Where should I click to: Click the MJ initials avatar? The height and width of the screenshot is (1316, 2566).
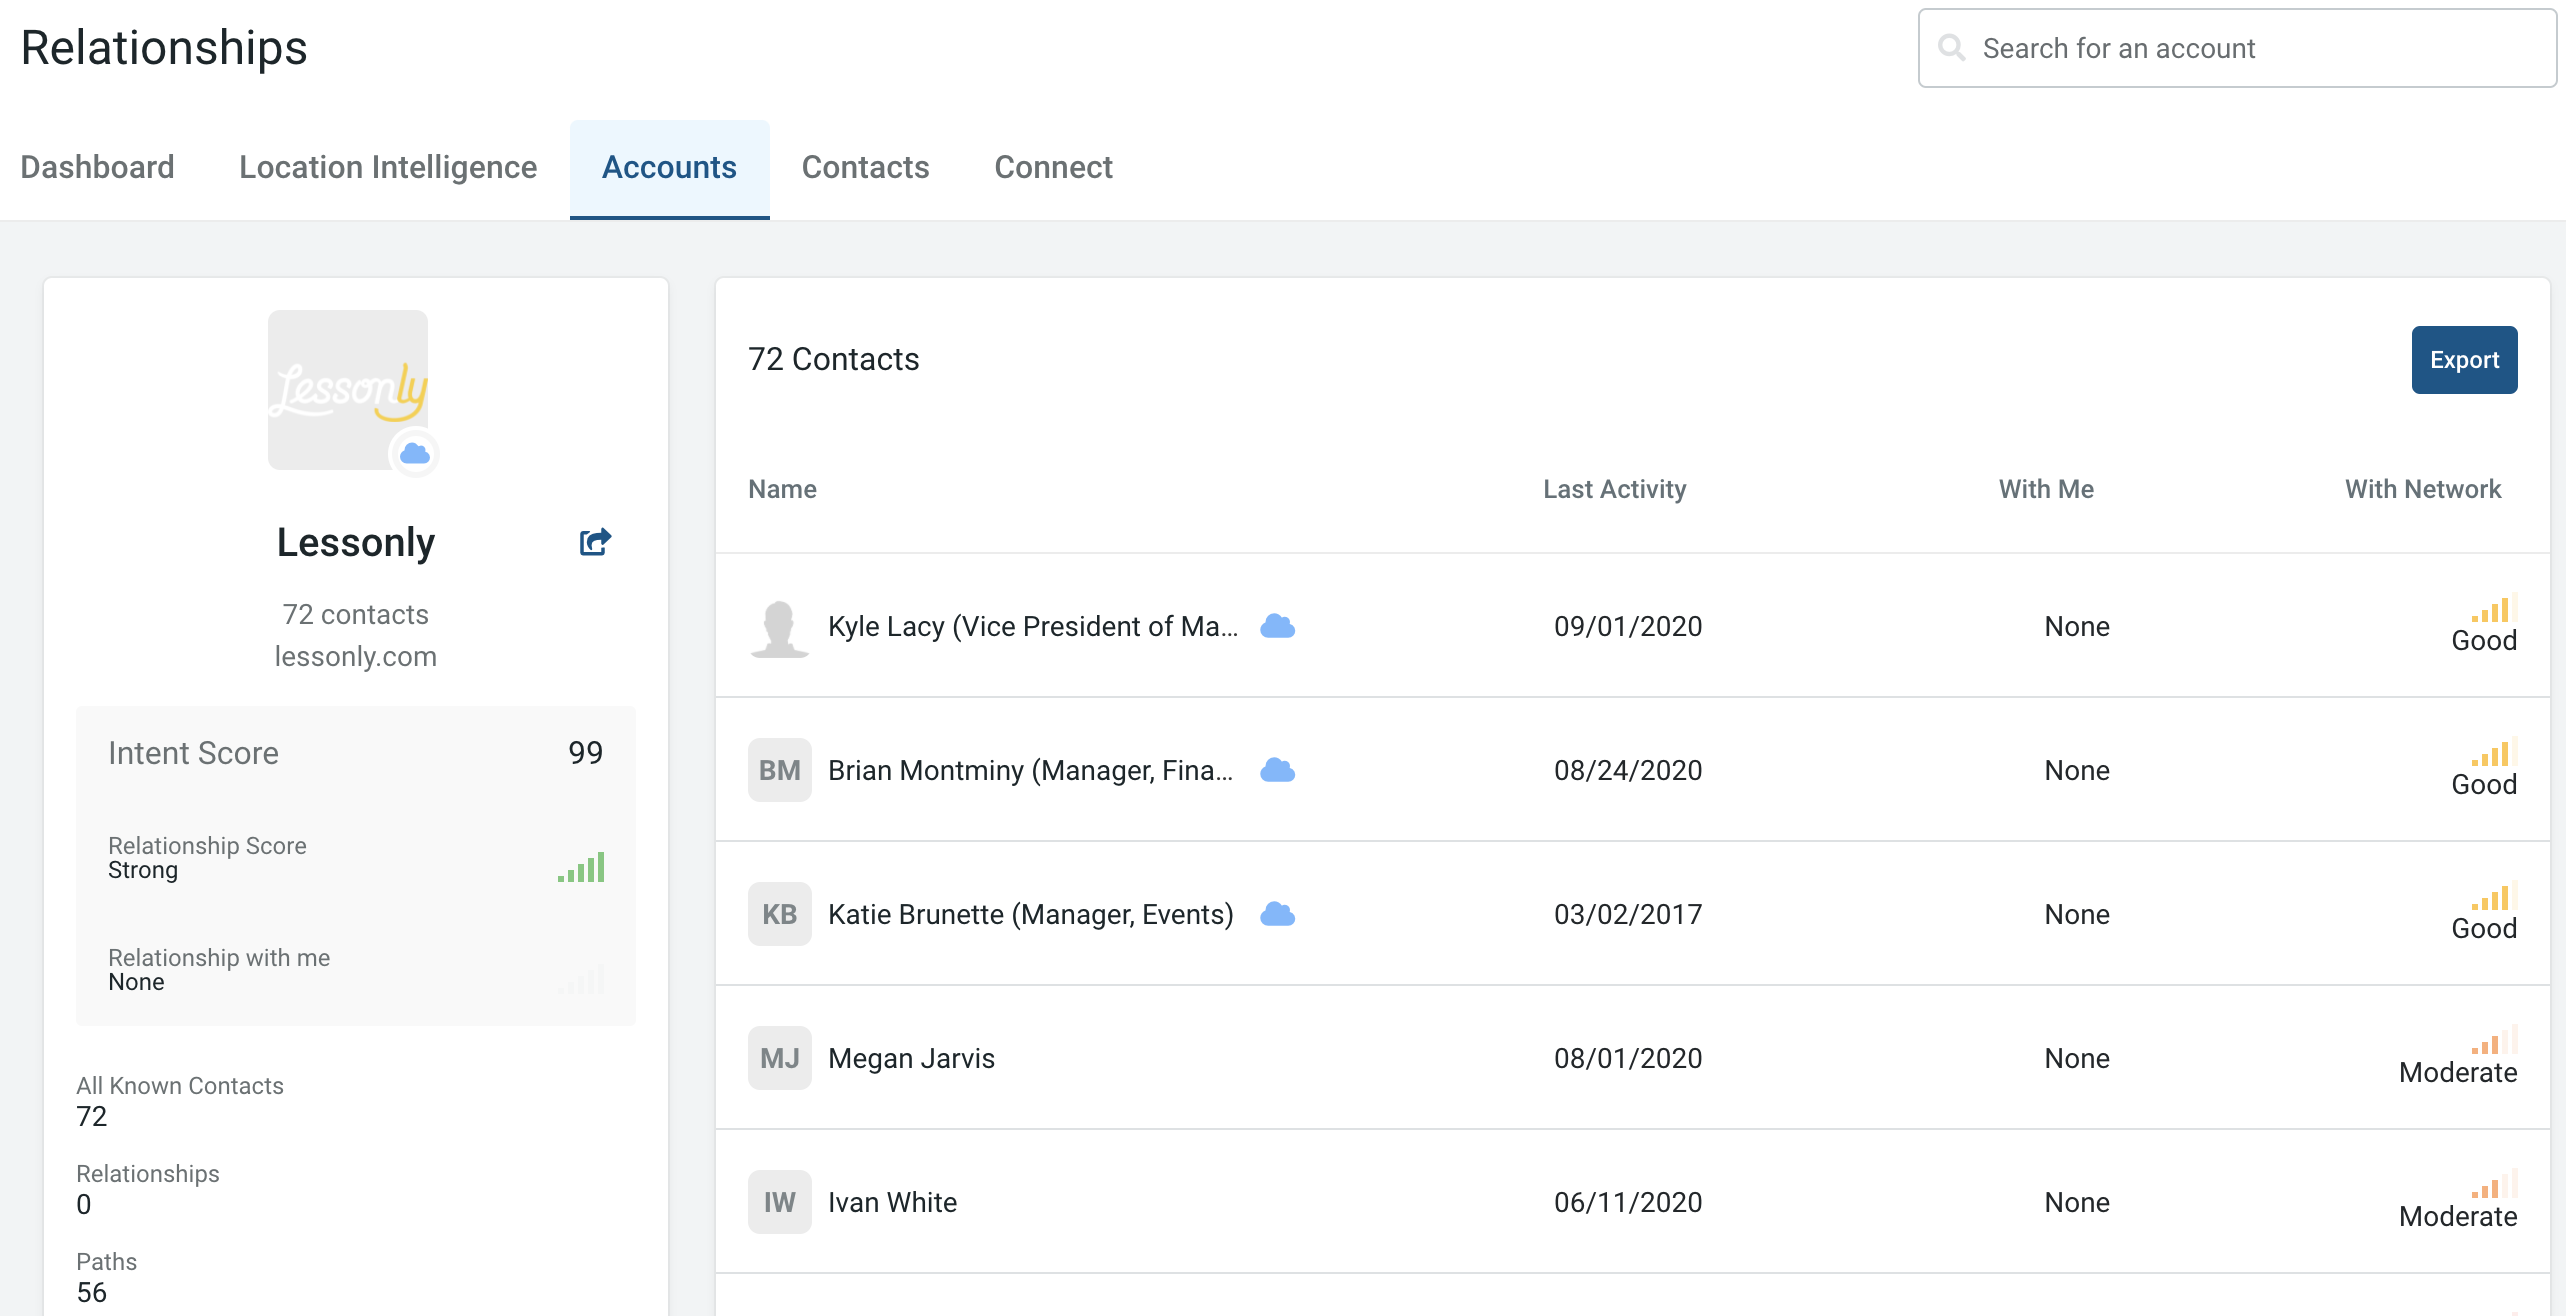pyautogui.click(x=779, y=1058)
